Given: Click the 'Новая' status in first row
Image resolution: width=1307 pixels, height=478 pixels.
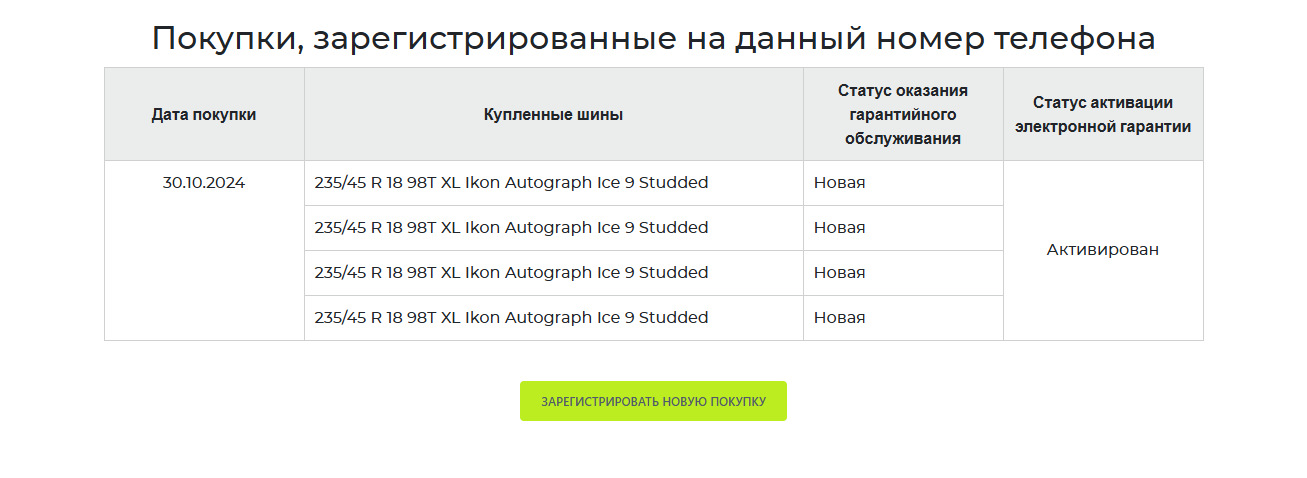Looking at the screenshot, I should tap(839, 183).
